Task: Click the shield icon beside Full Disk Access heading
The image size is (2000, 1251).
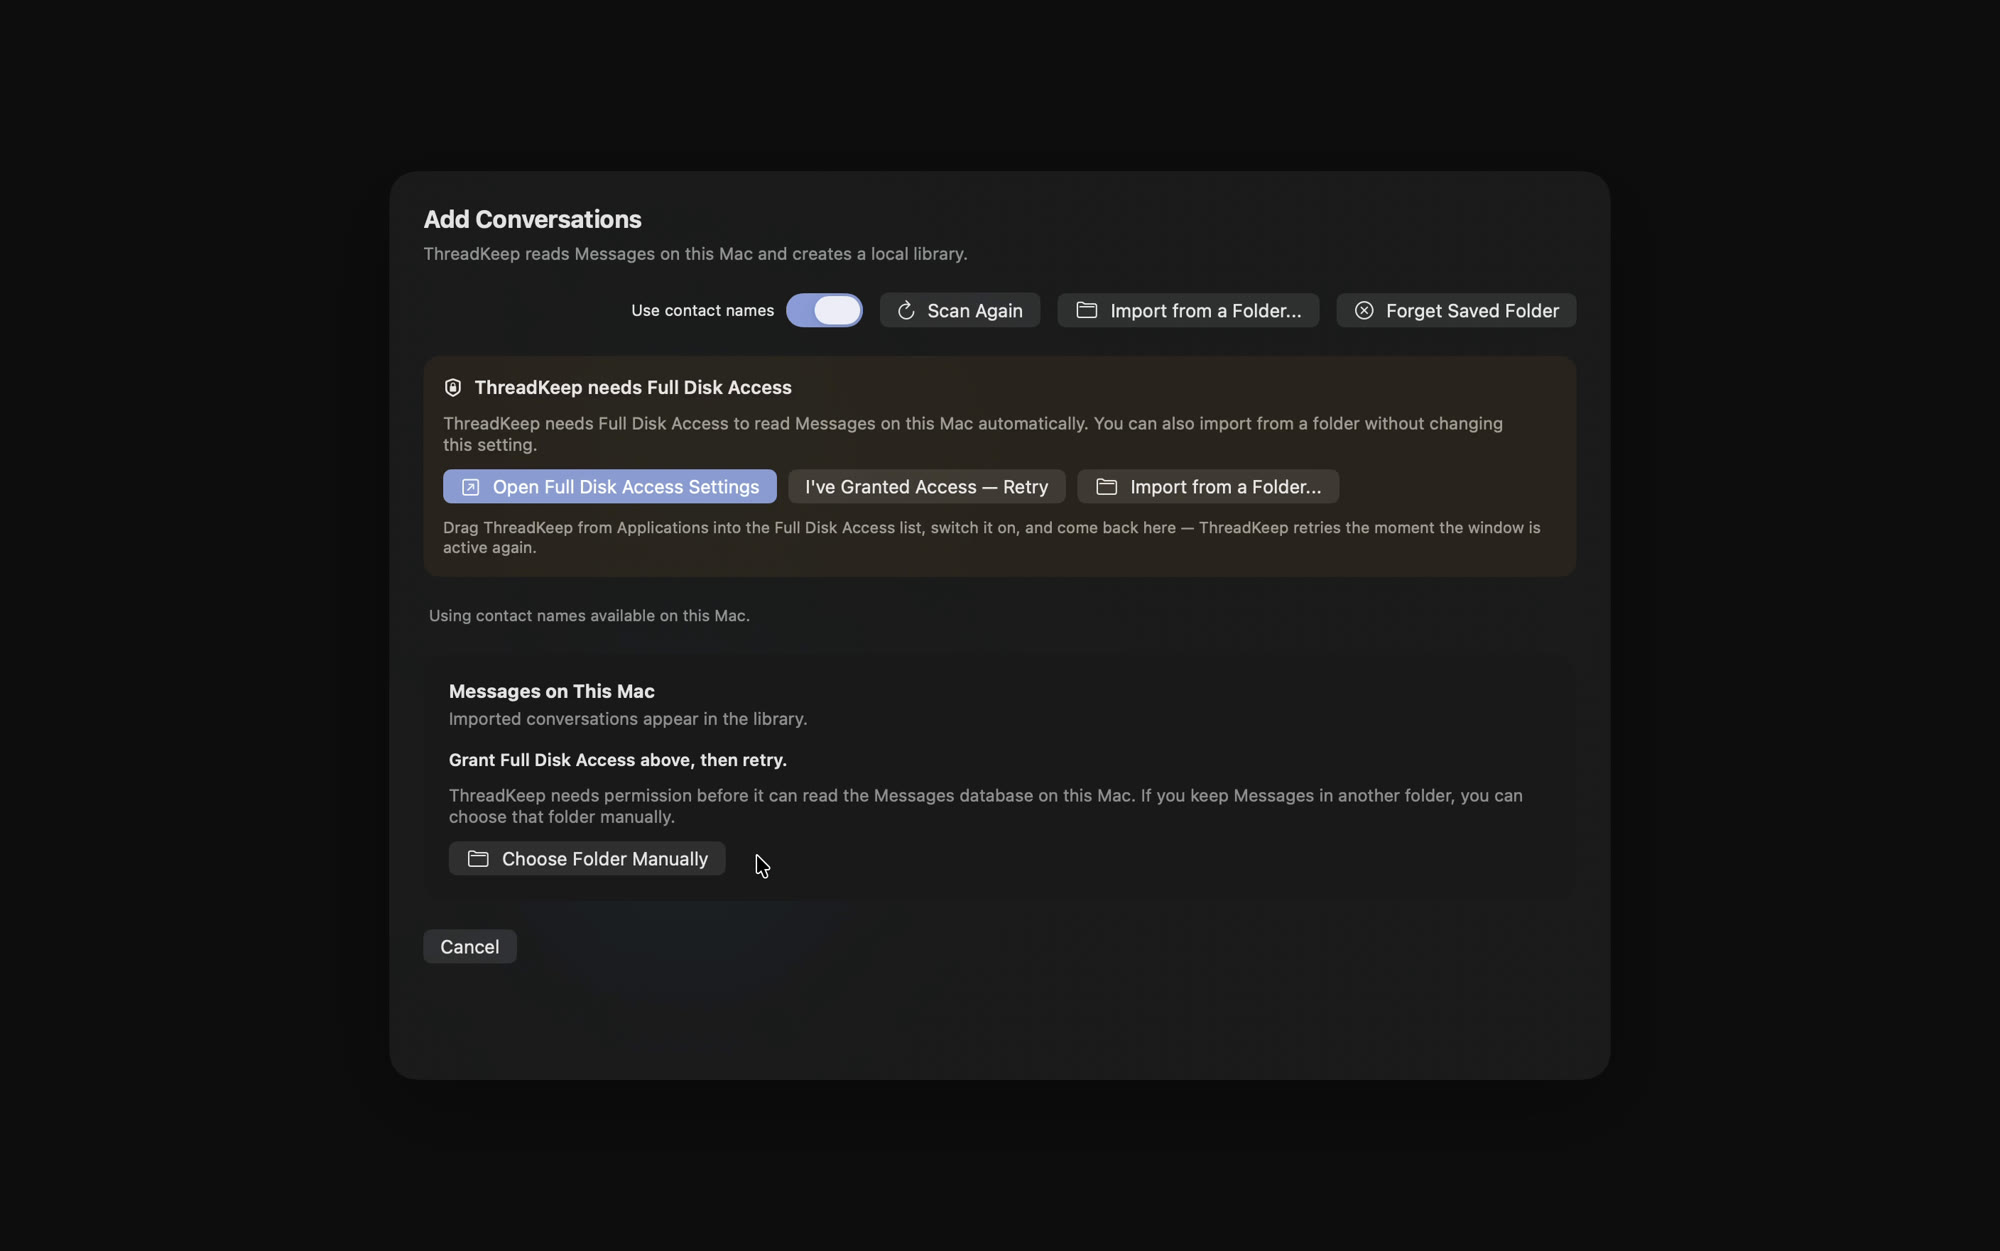Action: point(453,387)
